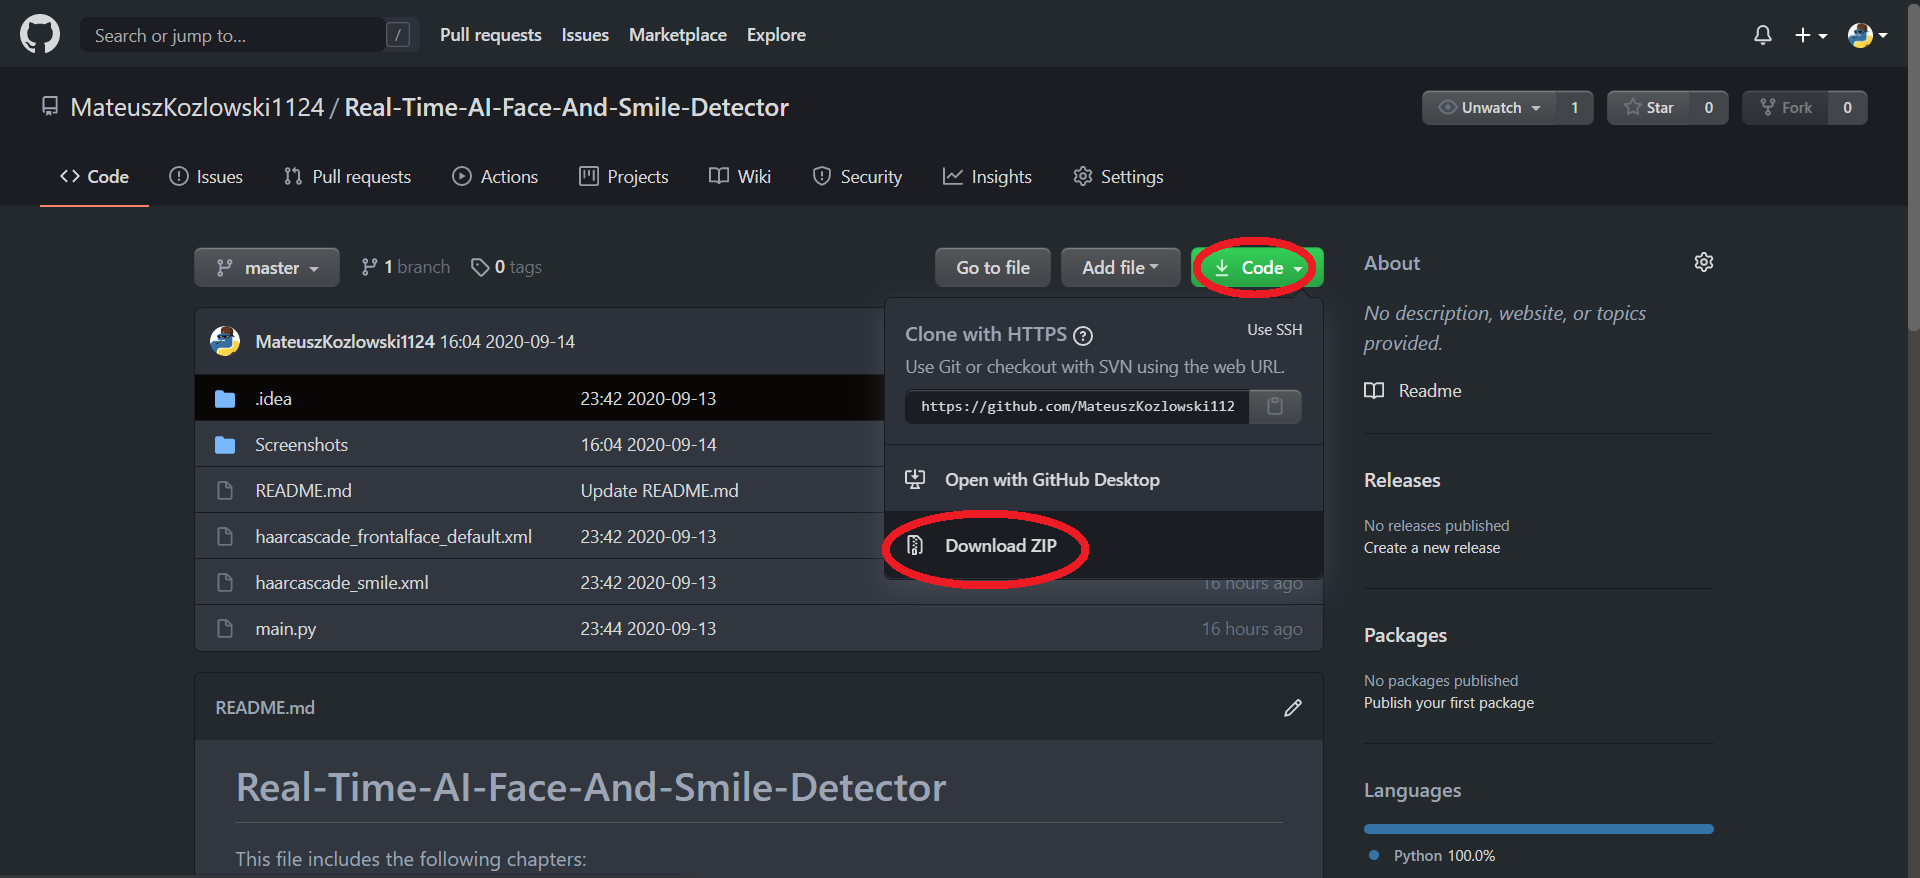Select the repository Pull requests tab
The image size is (1920, 878).
point(347,176)
